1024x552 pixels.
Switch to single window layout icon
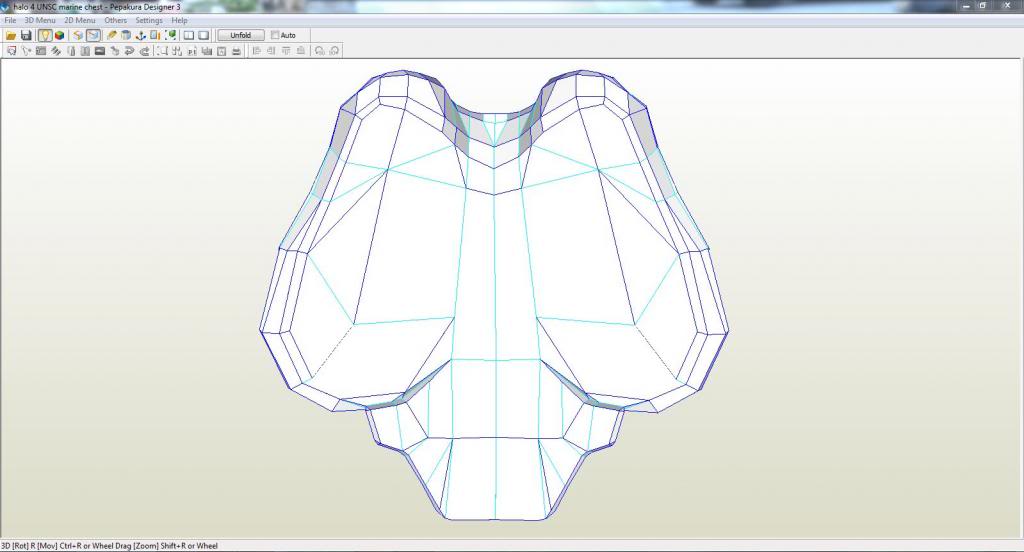(x=204, y=35)
